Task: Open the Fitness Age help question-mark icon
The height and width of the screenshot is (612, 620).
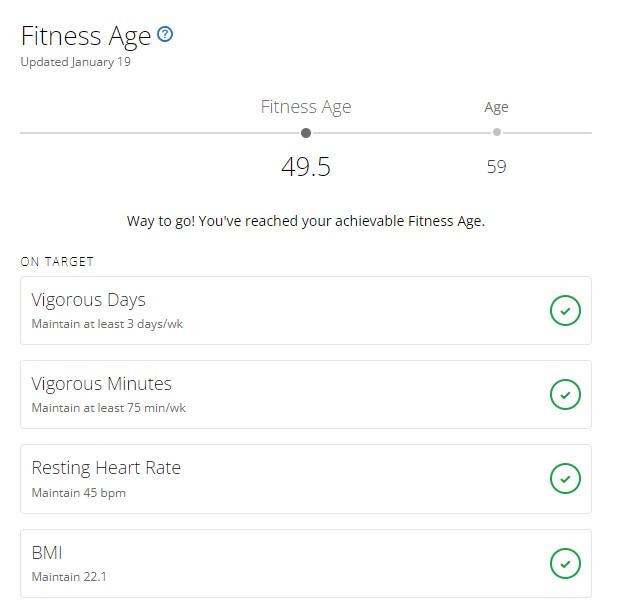Action: [x=165, y=34]
